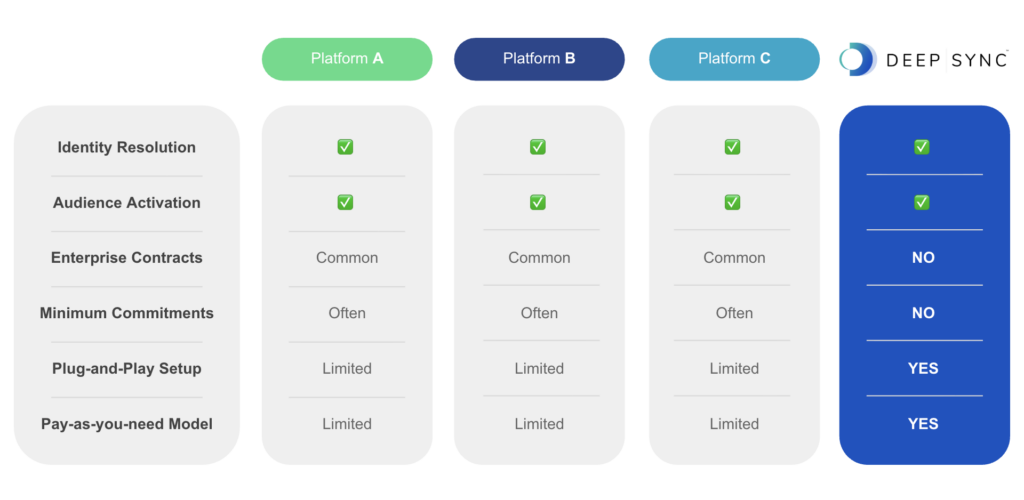Click the Deep Sync logo icon

coord(857,60)
